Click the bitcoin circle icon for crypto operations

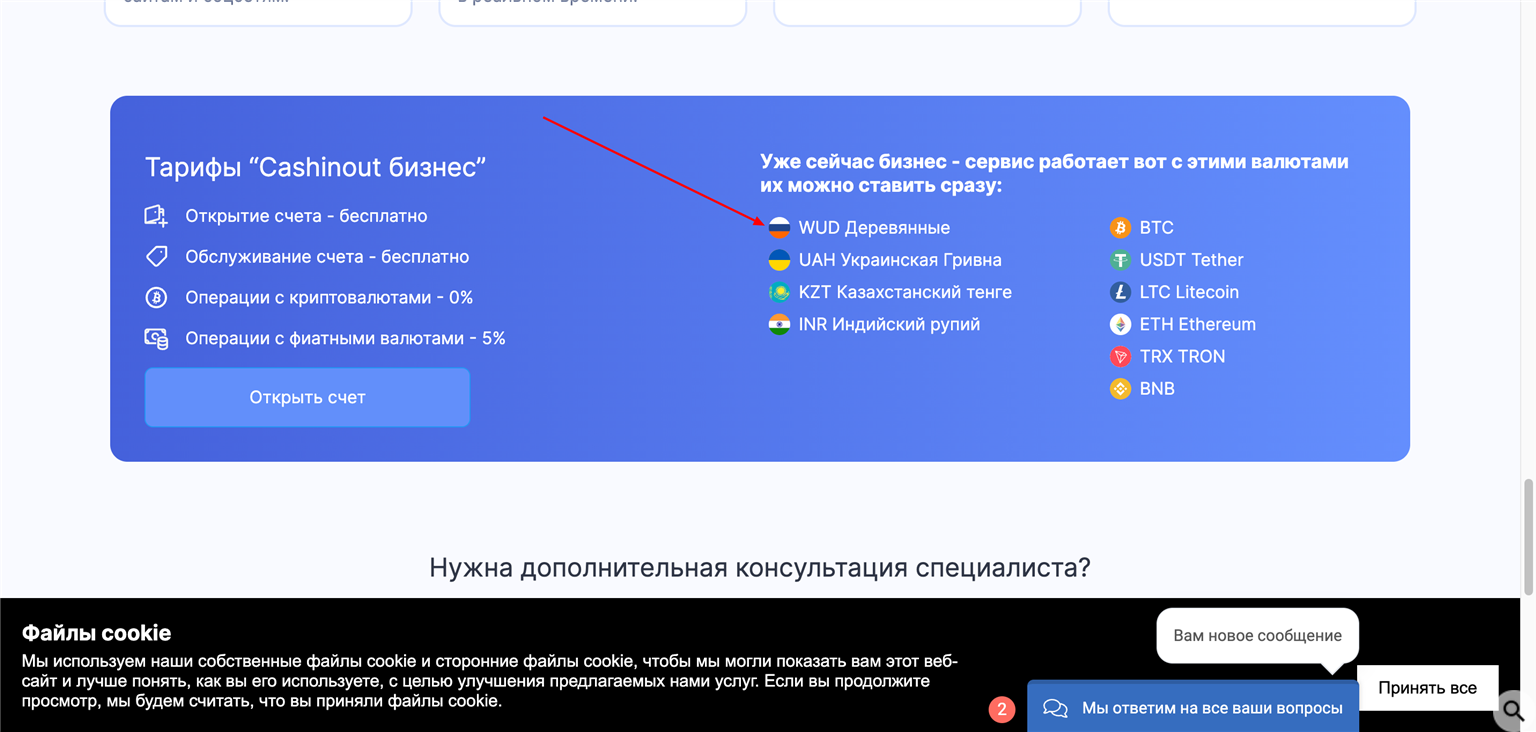156,297
